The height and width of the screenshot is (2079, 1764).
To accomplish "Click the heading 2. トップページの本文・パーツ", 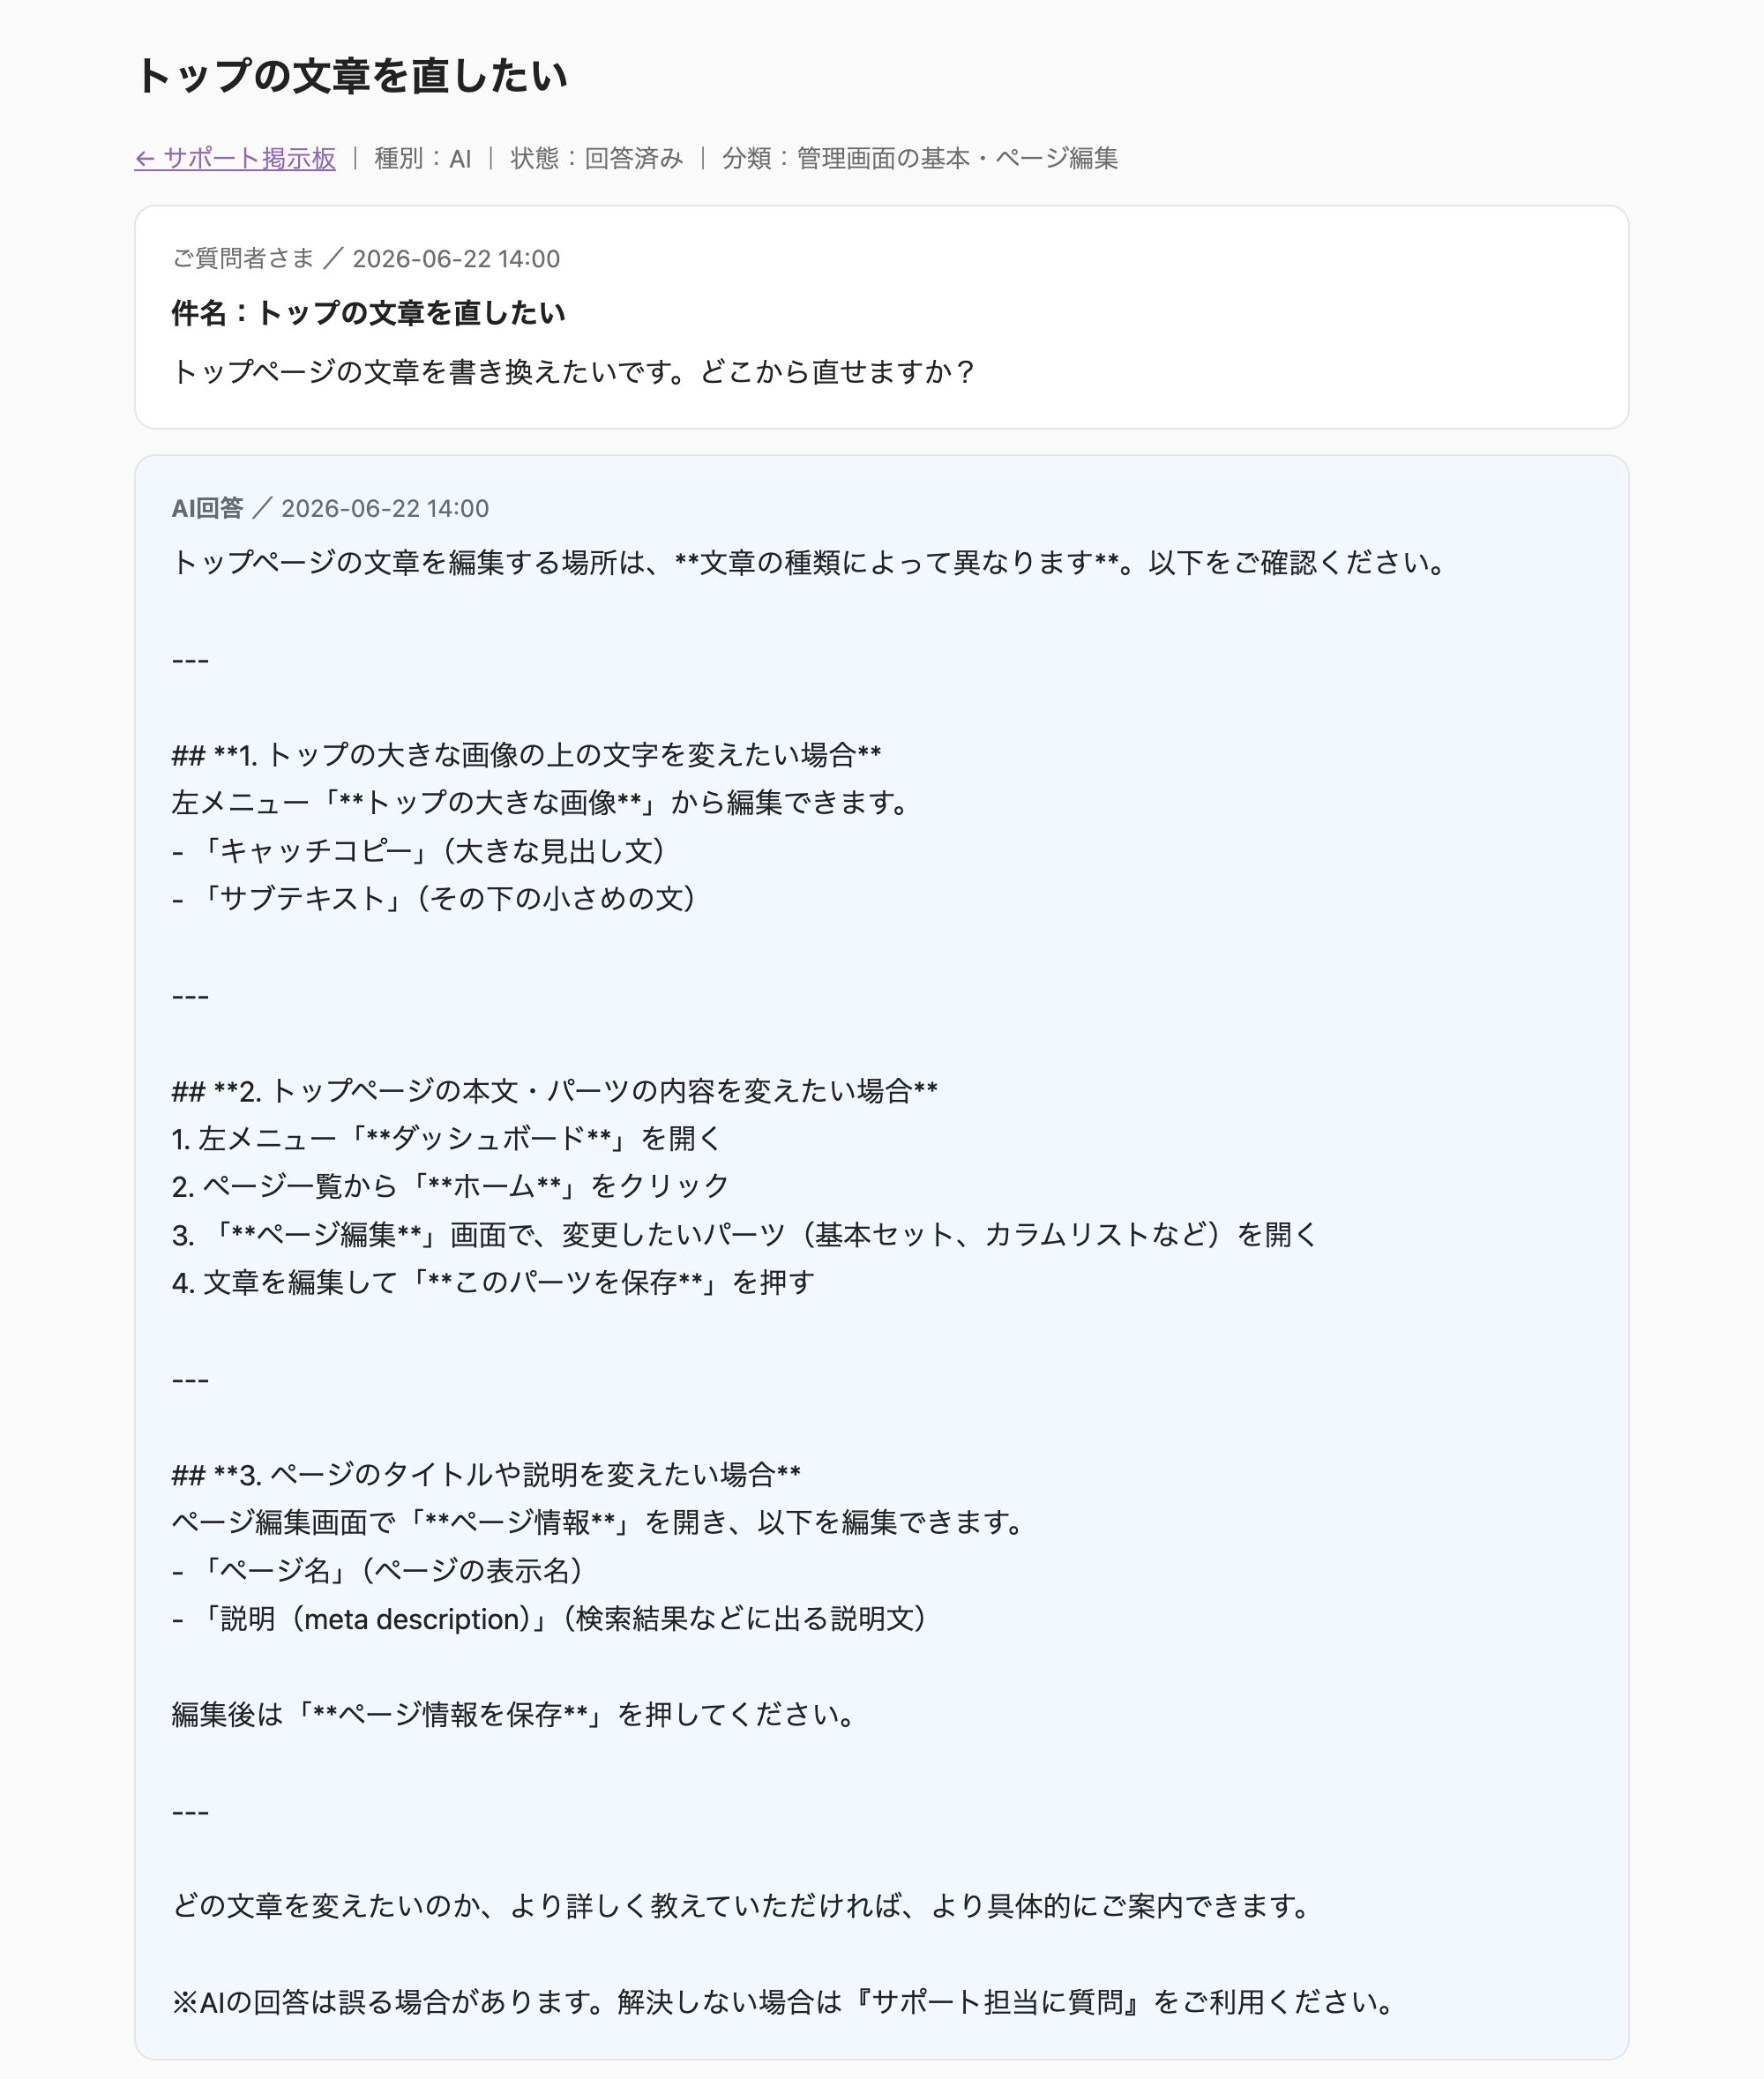I will coord(554,1091).
